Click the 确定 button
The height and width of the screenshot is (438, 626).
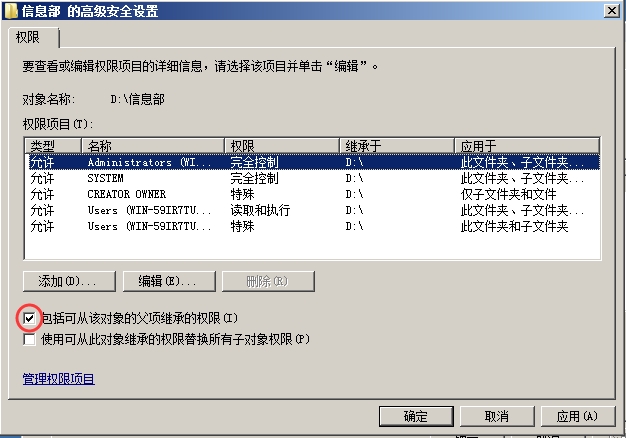click(x=416, y=416)
